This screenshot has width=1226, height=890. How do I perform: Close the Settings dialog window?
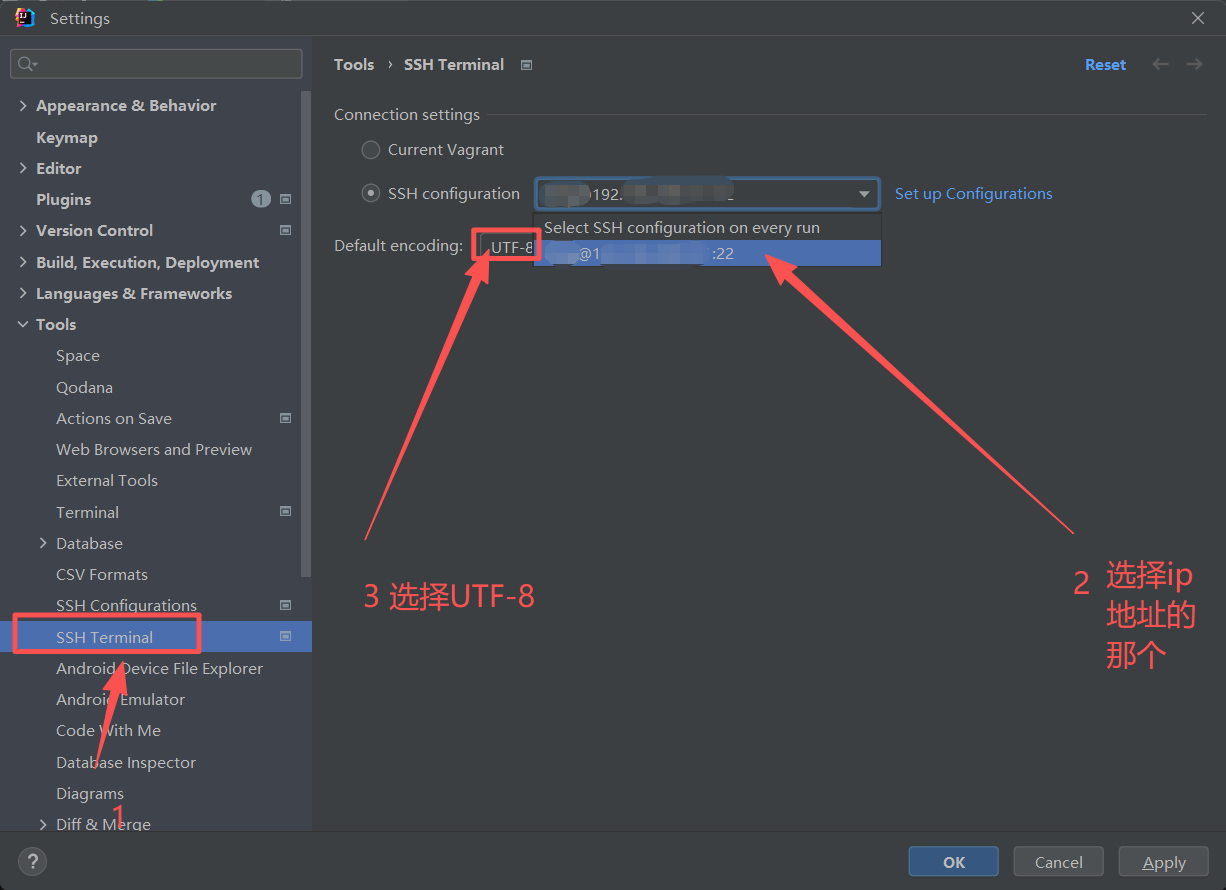[x=1198, y=18]
